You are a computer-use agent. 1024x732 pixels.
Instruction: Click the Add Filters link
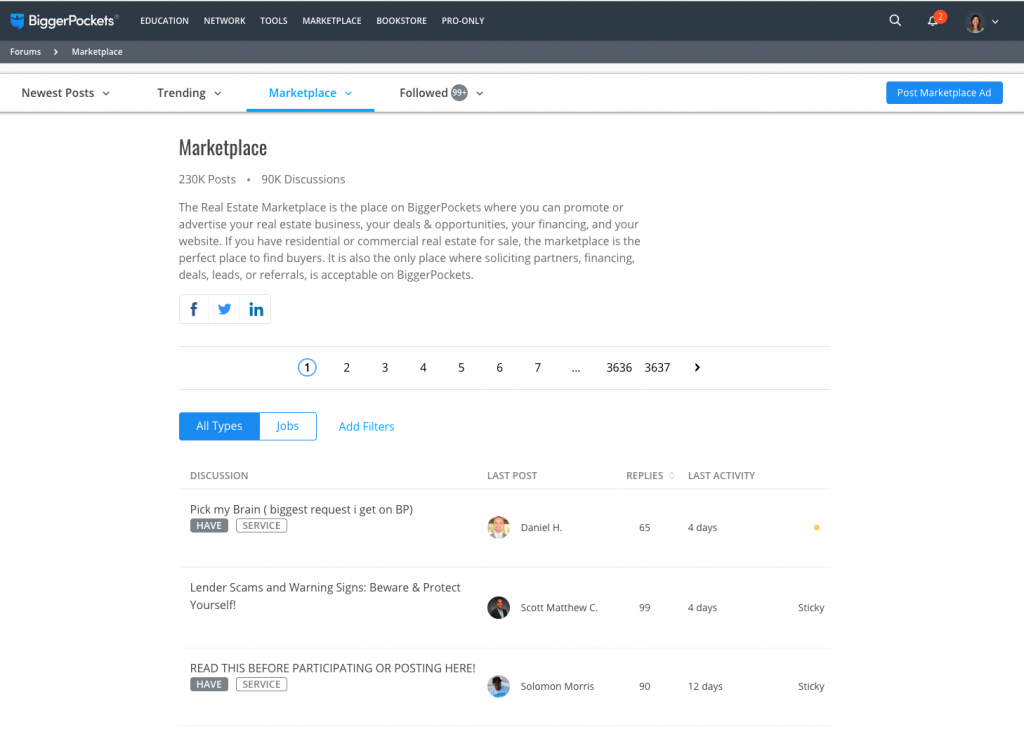click(x=366, y=426)
